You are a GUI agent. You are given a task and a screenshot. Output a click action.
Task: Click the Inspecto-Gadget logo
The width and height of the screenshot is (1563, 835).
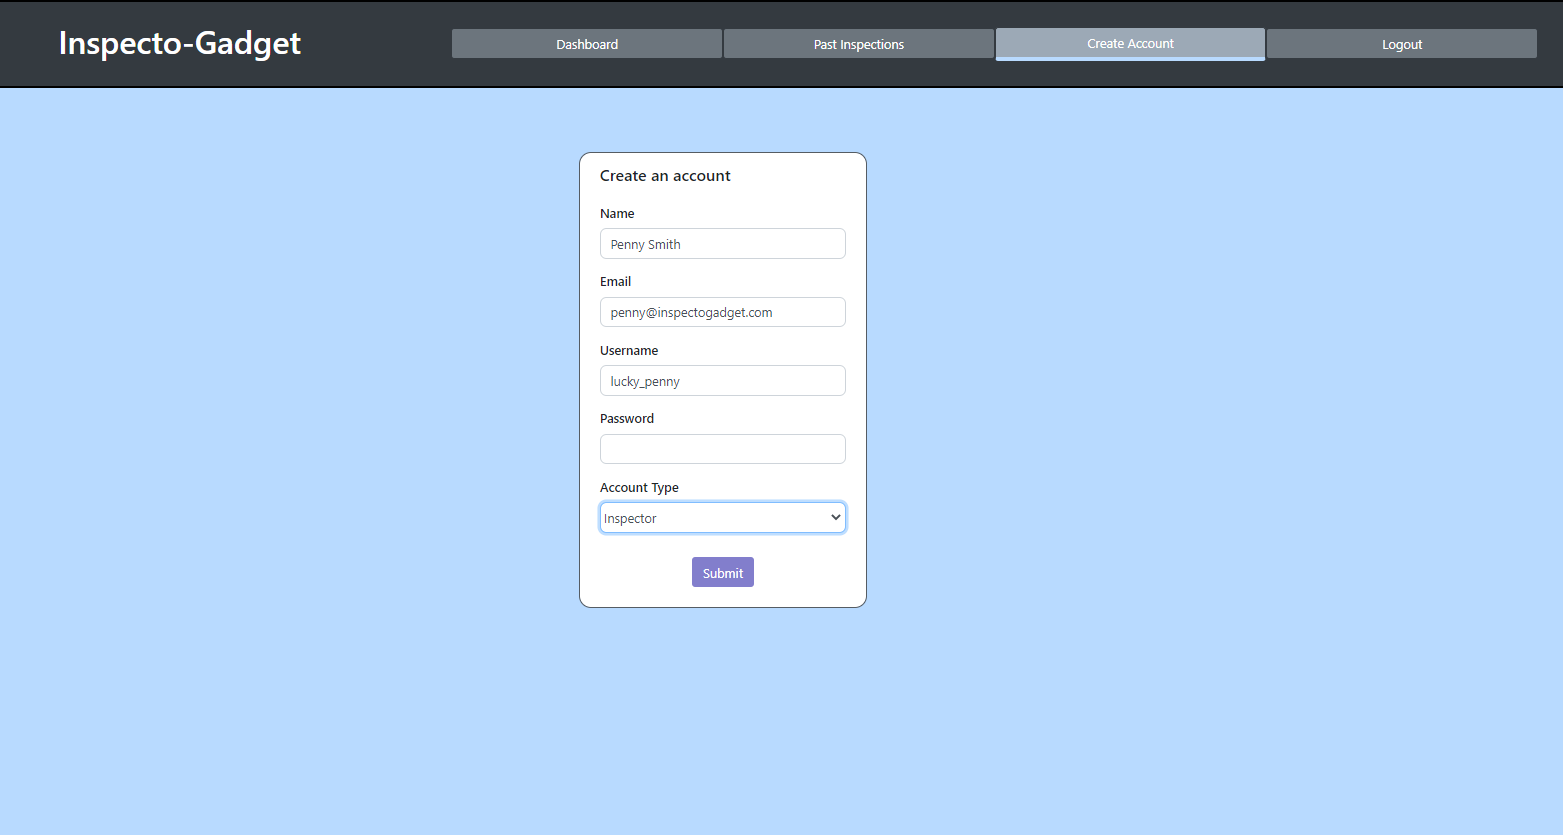coord(179,43)
